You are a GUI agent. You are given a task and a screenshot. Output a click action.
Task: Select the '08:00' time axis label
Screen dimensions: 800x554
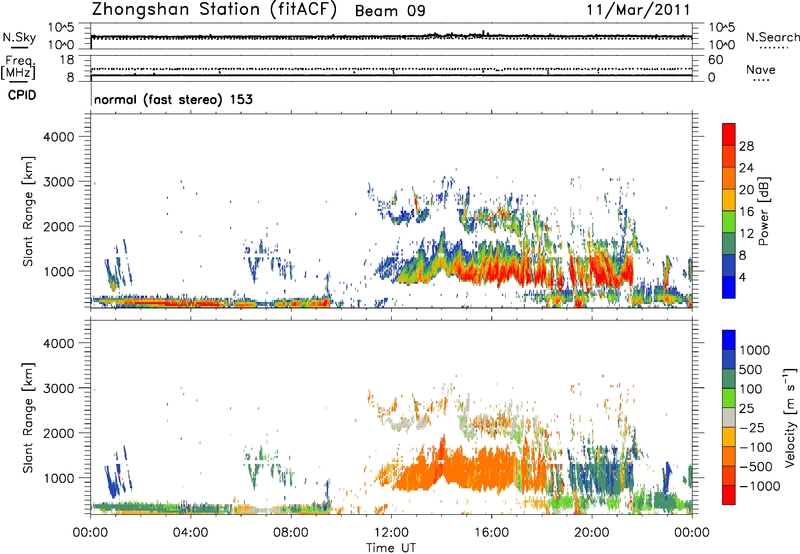(290, 533)
